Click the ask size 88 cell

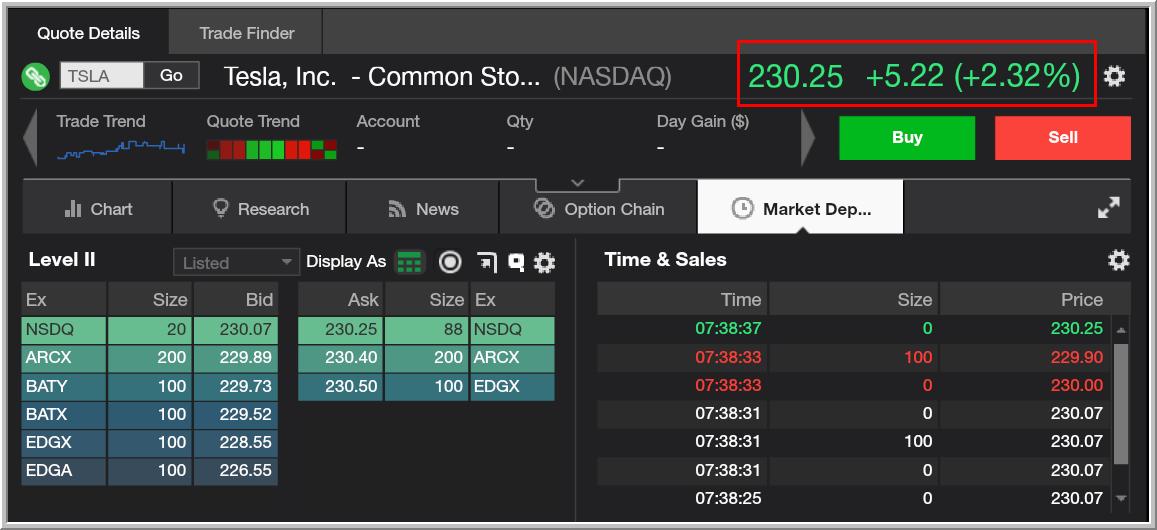point(426,330)
